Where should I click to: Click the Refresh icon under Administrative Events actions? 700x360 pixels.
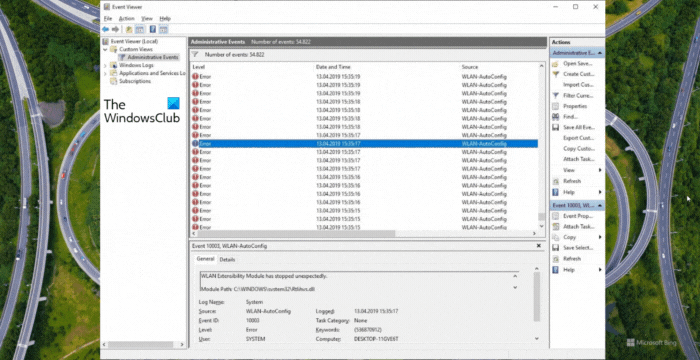[555, 181]
